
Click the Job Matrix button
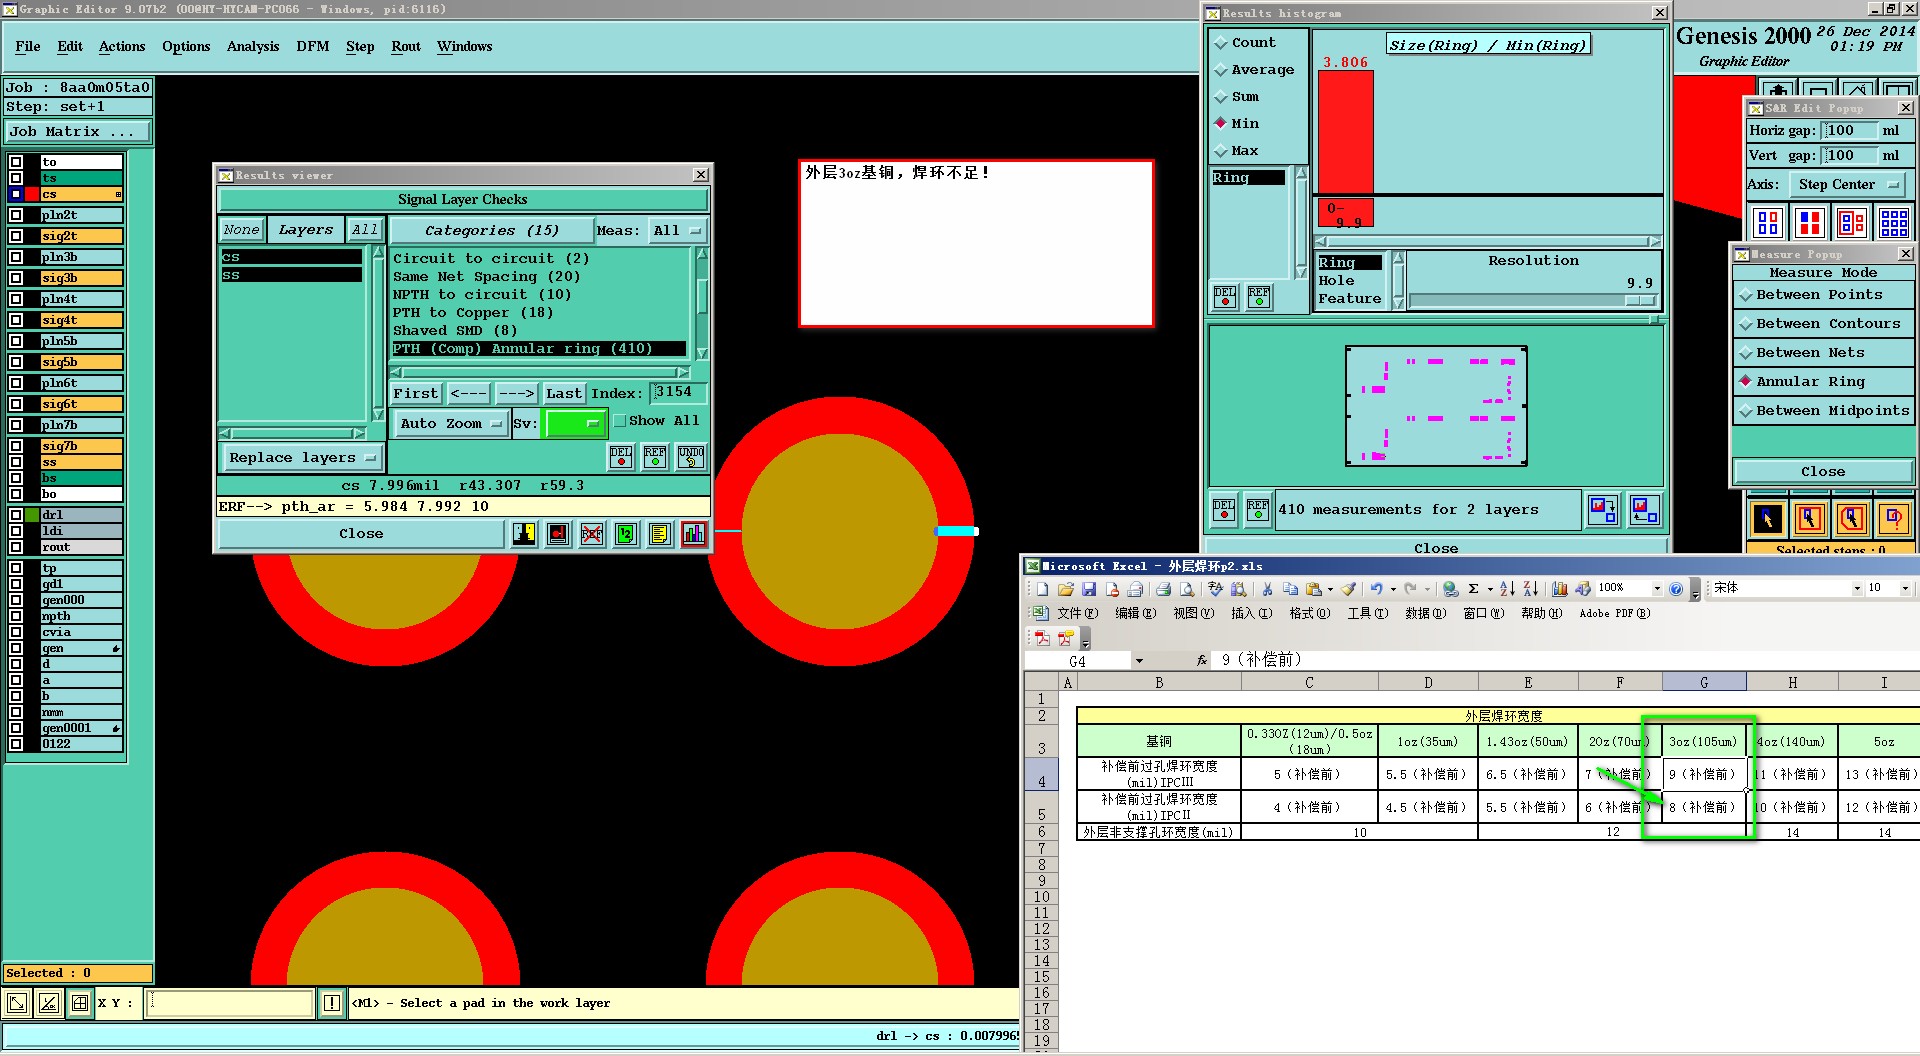point(77,132)
